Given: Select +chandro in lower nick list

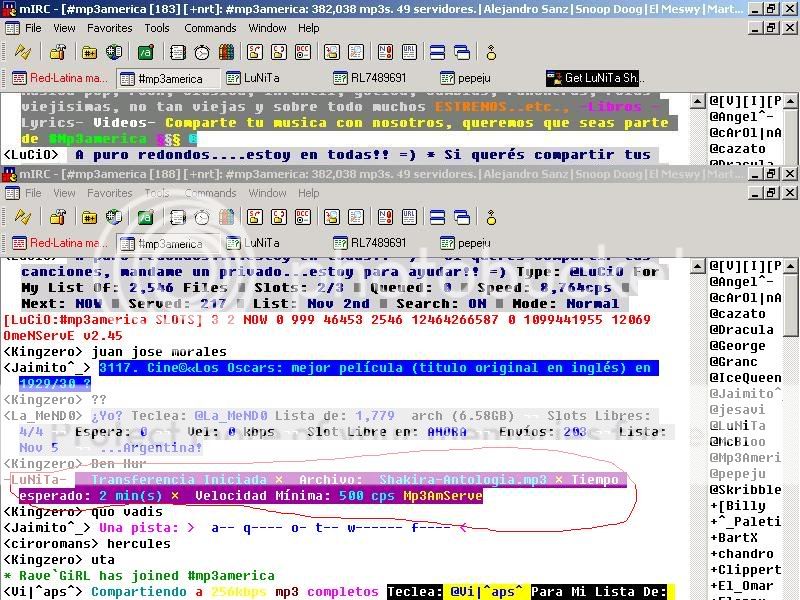Looking at the screenshot, I should coord(742,554).
